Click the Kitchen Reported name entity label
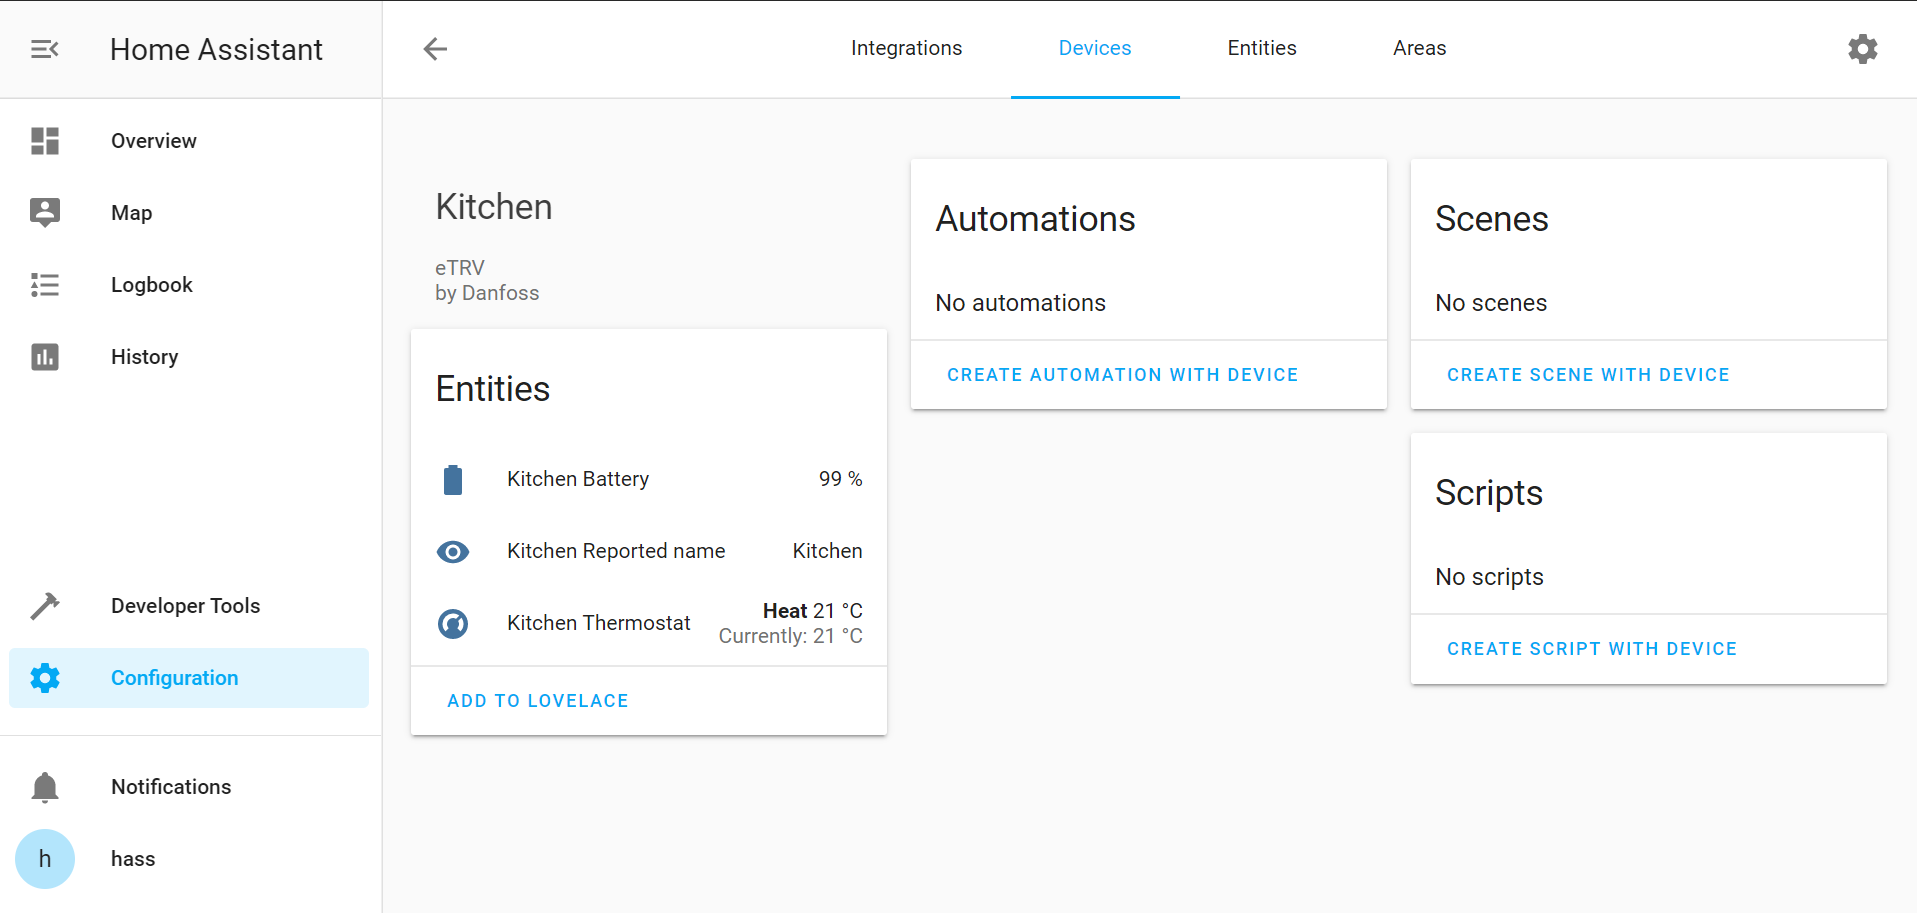This screenshot has height=913, width=1917. 616,551
